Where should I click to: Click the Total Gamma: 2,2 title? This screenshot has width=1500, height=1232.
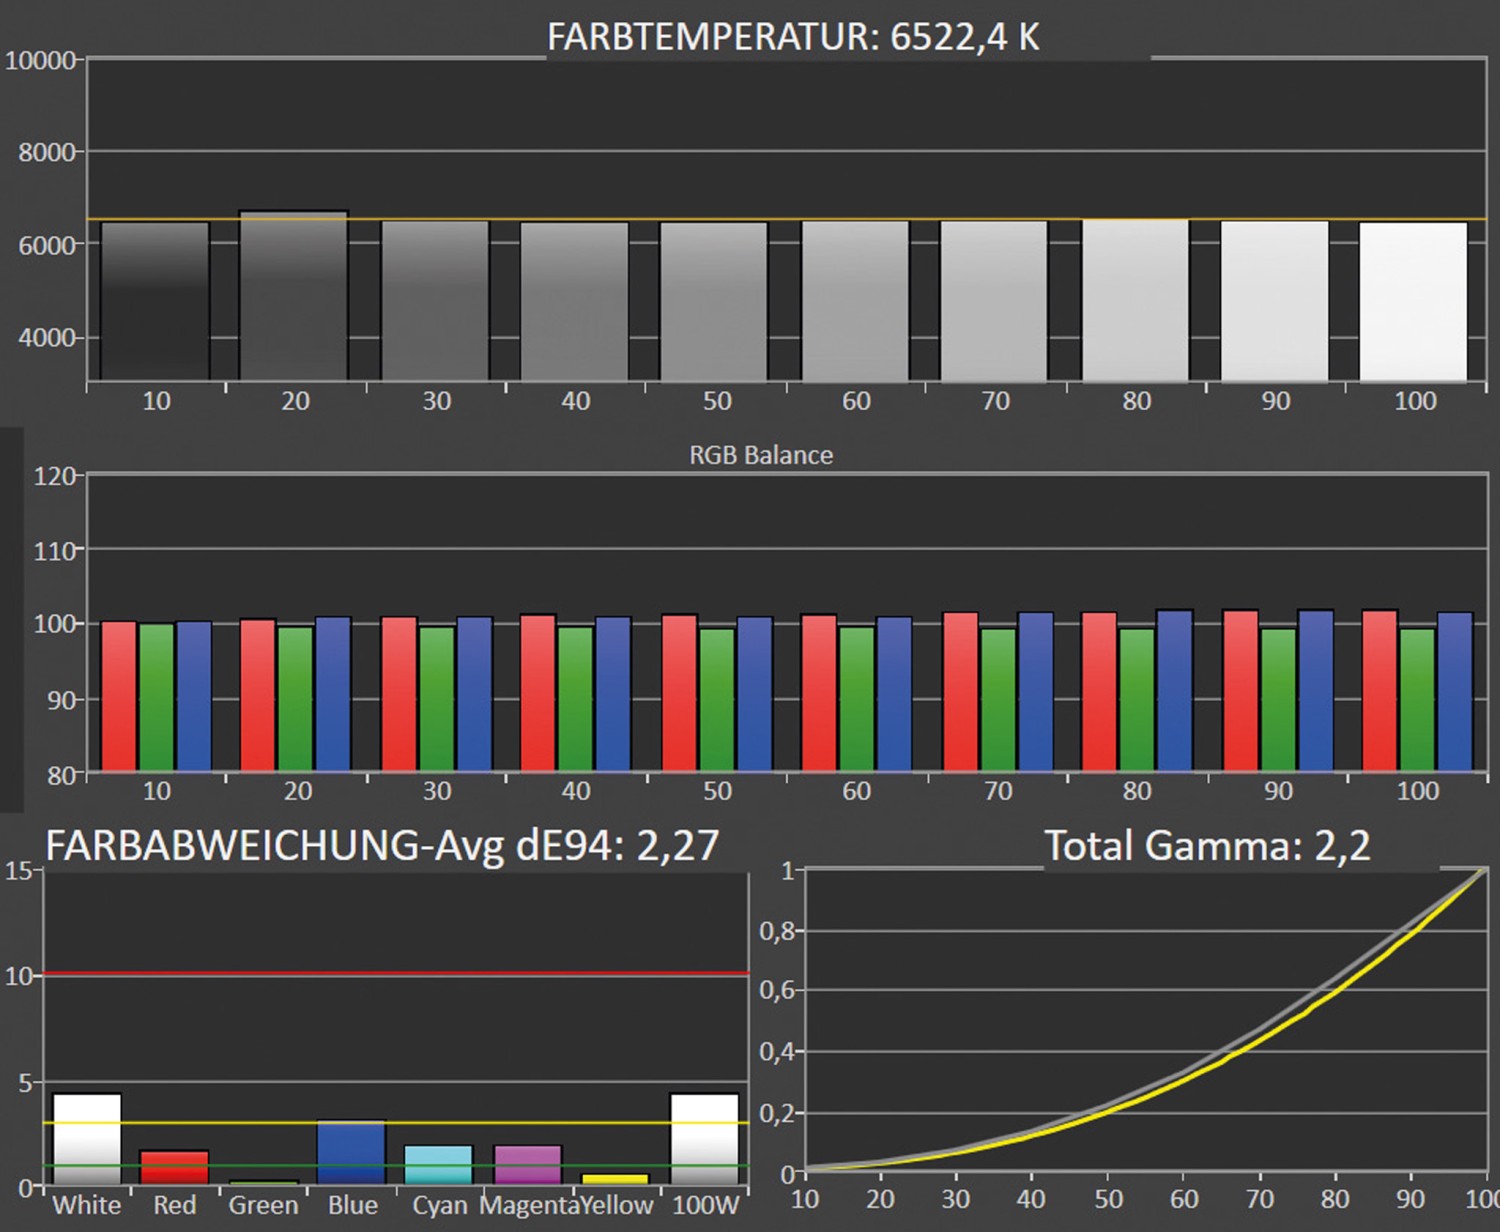click(1207, 846)
